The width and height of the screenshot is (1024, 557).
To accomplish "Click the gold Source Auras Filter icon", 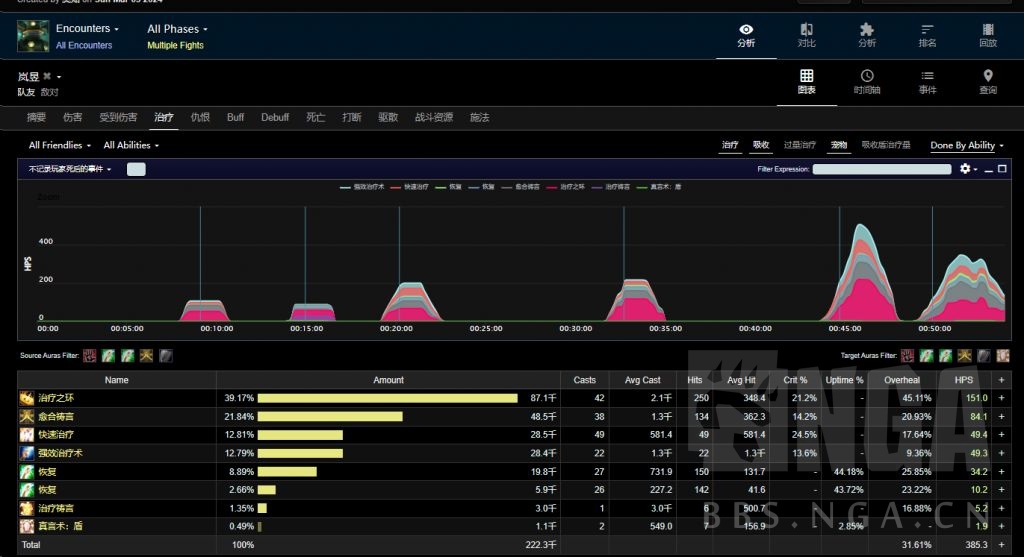I will (x=146, y=356).
